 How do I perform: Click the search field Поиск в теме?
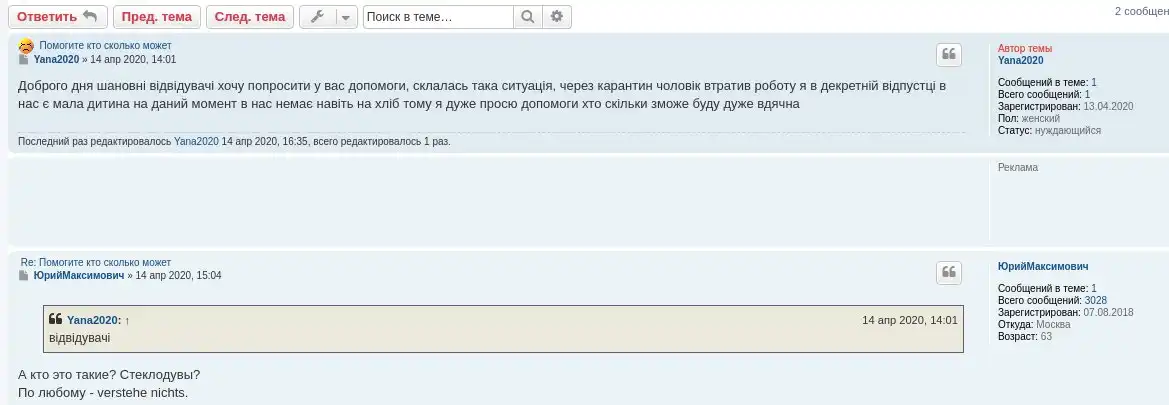click(438, 17)
